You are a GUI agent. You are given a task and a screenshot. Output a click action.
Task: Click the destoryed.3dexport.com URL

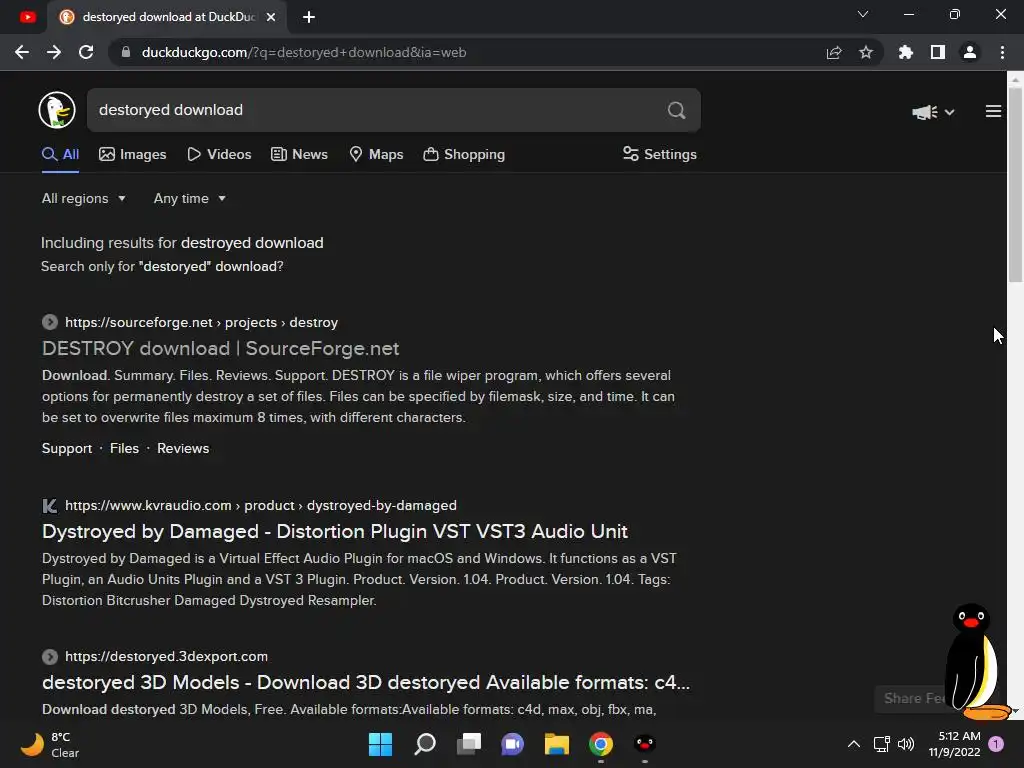(167, 656)
